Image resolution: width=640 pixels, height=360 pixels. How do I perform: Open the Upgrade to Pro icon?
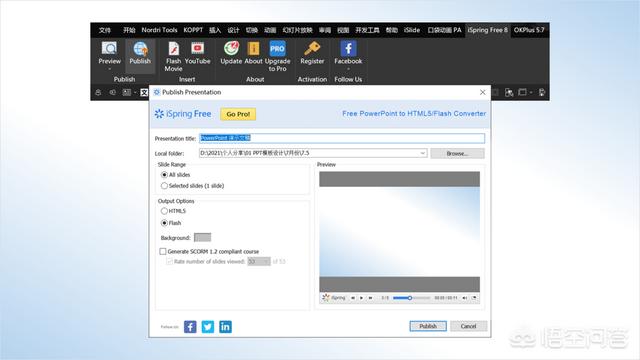point(277,49)
